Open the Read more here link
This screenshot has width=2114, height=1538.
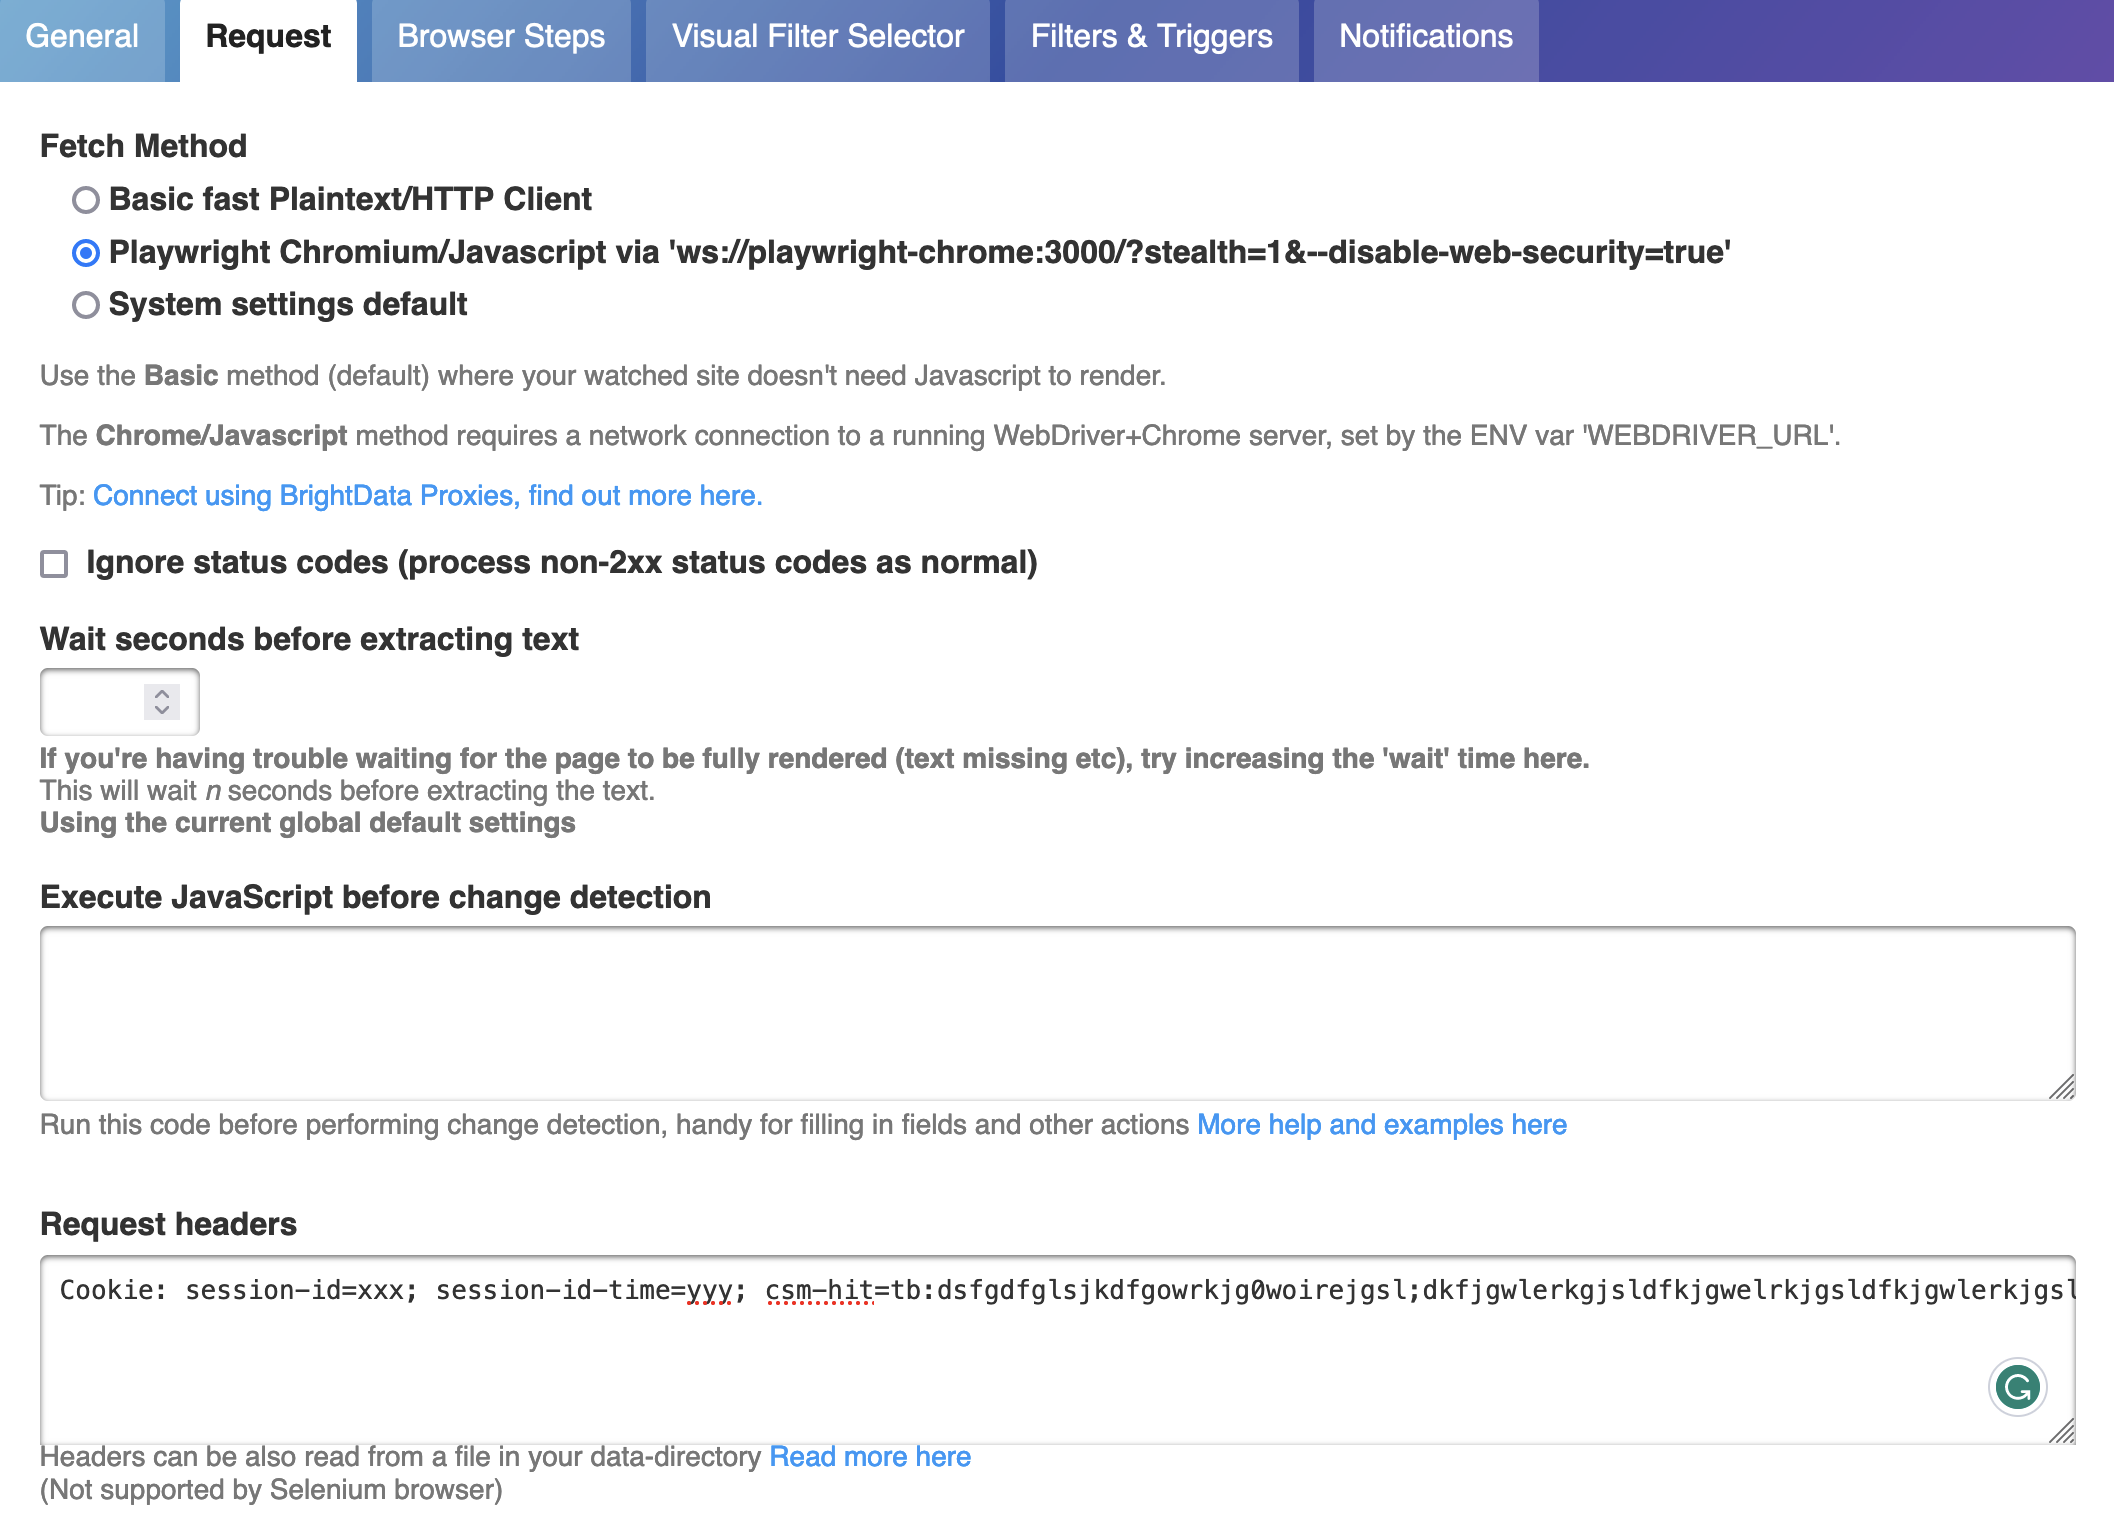pyautogui.click(x=869, y=1456)
